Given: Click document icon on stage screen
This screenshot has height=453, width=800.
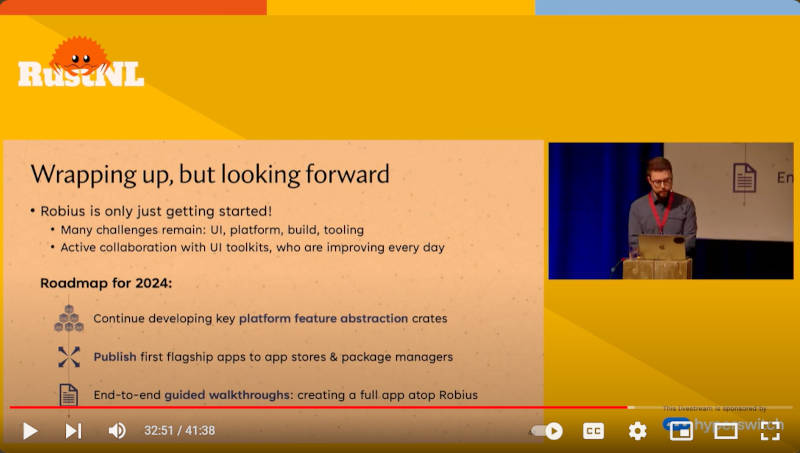Looking at the screenshot, I should click(x=744, y=178).
